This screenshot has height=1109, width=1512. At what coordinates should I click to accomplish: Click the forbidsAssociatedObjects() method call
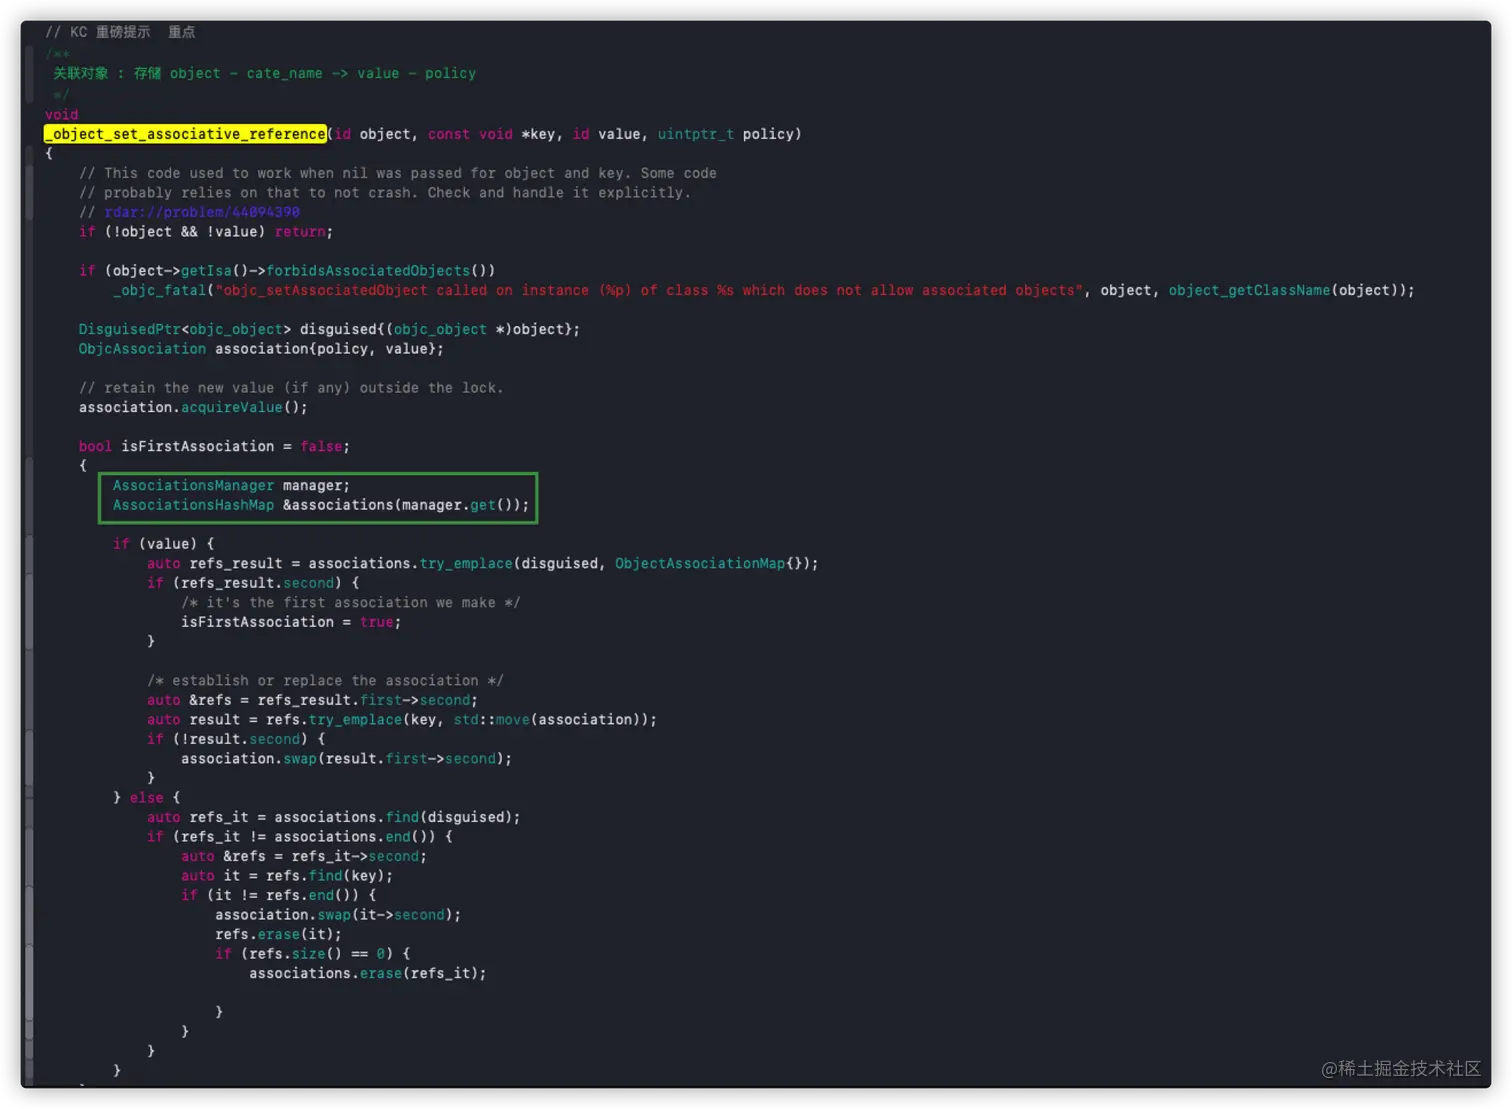[380, 271]
